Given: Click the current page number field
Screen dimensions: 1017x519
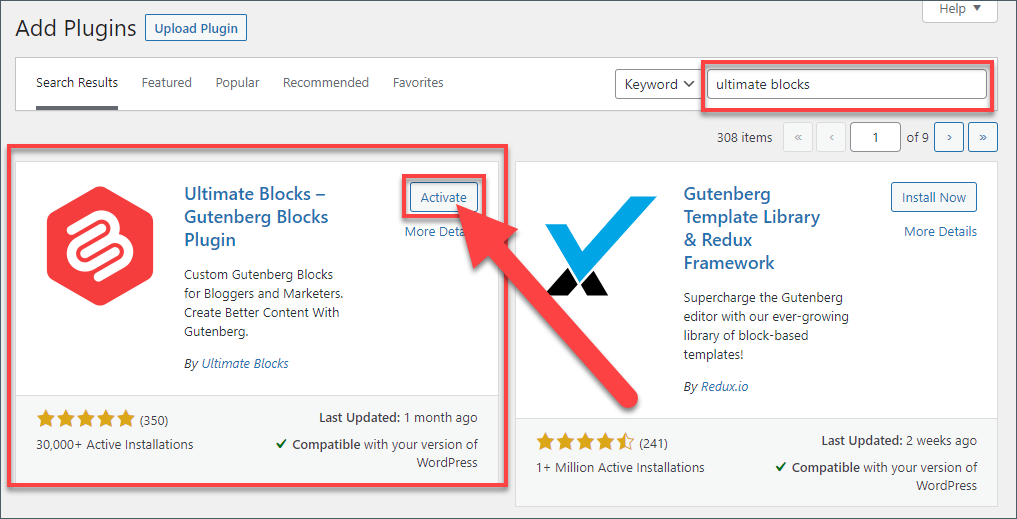Looking at the screenshot, I should pos(876,138).
